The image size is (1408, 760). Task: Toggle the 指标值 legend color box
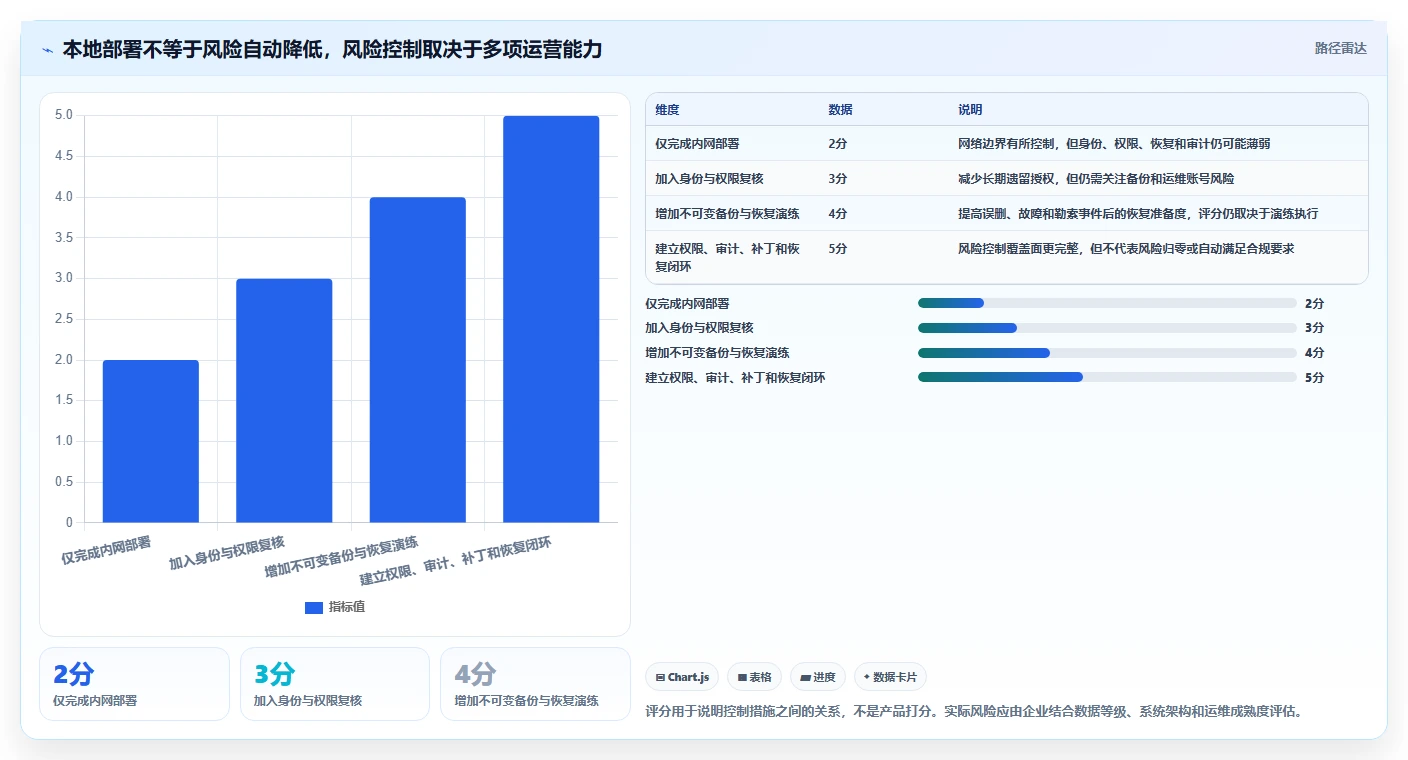(x=314, y=607)
